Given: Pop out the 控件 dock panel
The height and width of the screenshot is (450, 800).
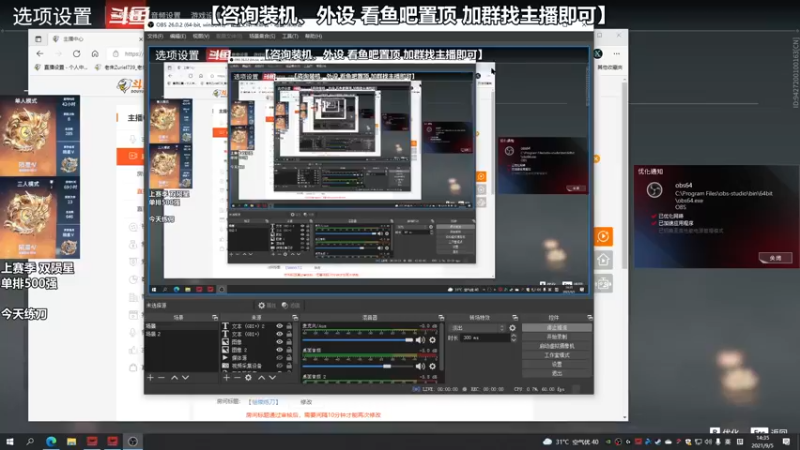Looking at the screenshot, I should pos(589,317).
